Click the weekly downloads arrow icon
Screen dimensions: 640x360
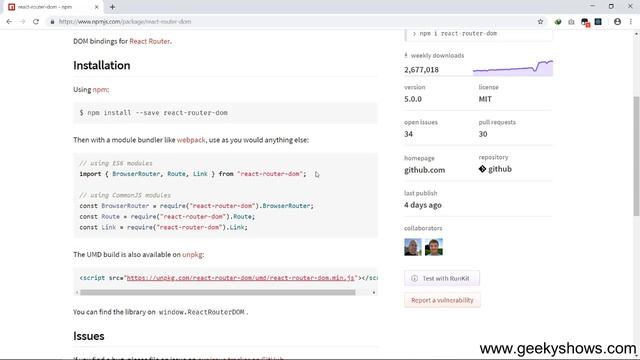tap(406, 55)
